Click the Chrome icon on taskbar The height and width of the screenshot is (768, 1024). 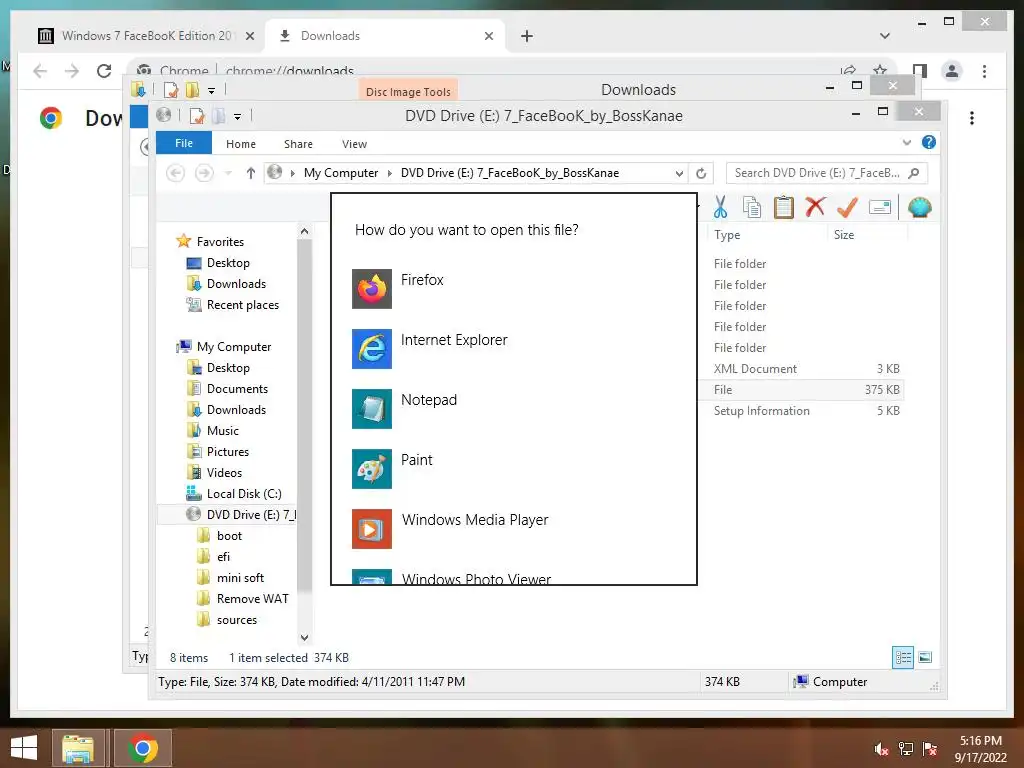(x=143, y=748)
